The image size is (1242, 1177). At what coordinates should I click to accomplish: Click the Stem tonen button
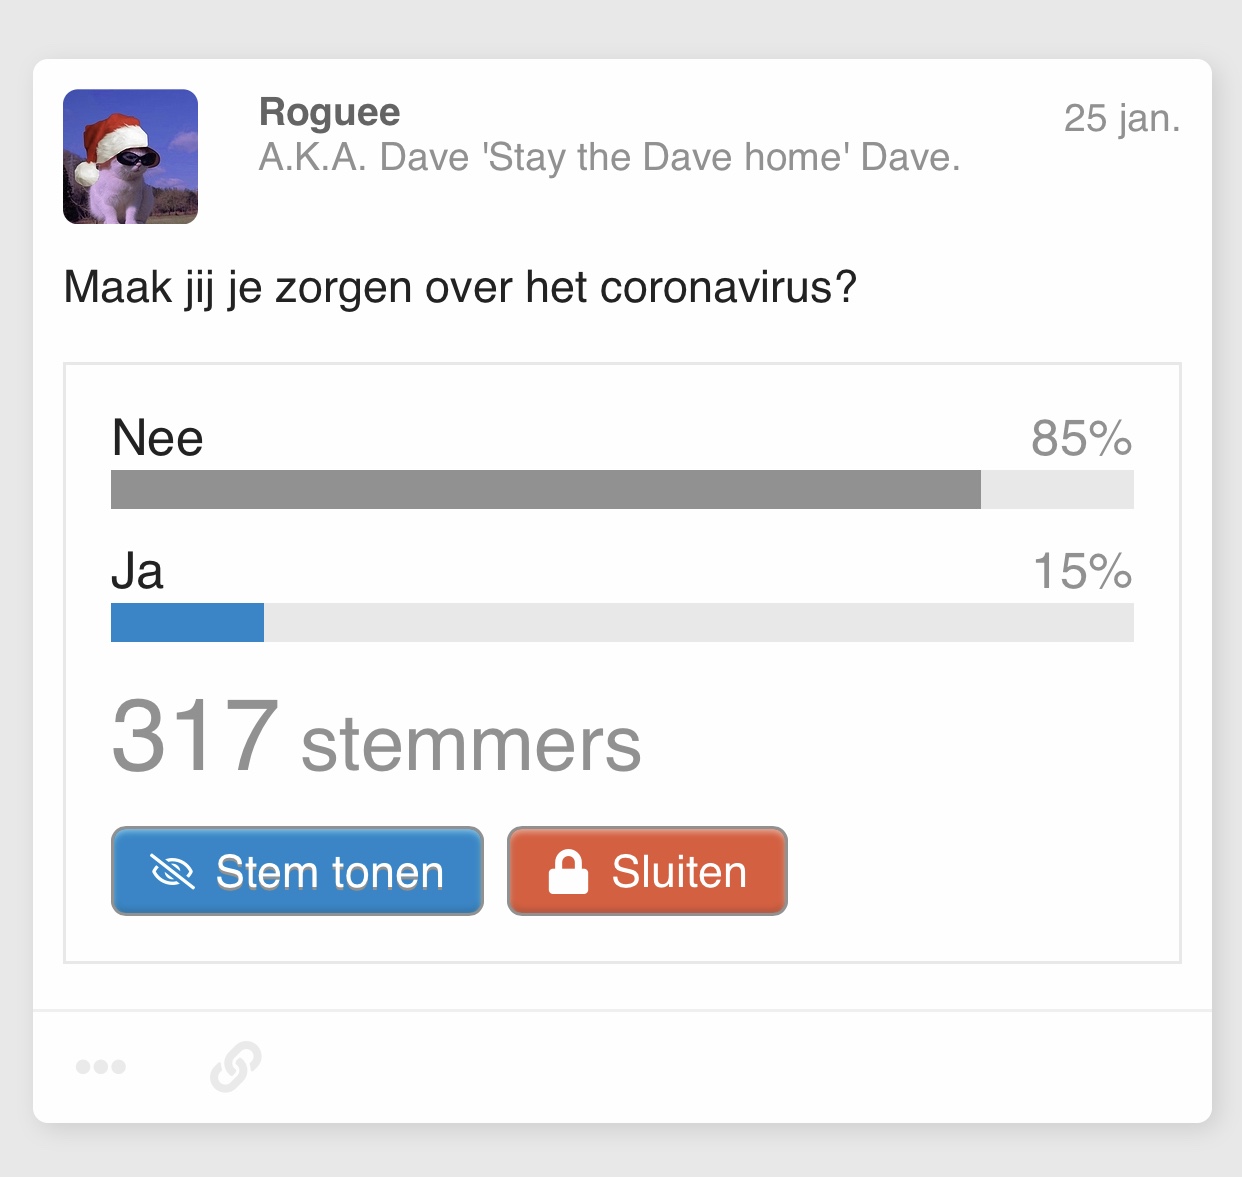297,871
